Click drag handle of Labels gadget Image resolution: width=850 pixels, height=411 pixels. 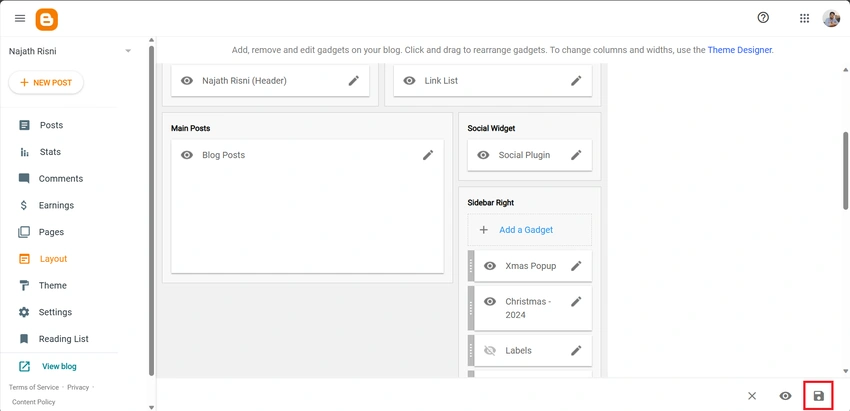471,350
